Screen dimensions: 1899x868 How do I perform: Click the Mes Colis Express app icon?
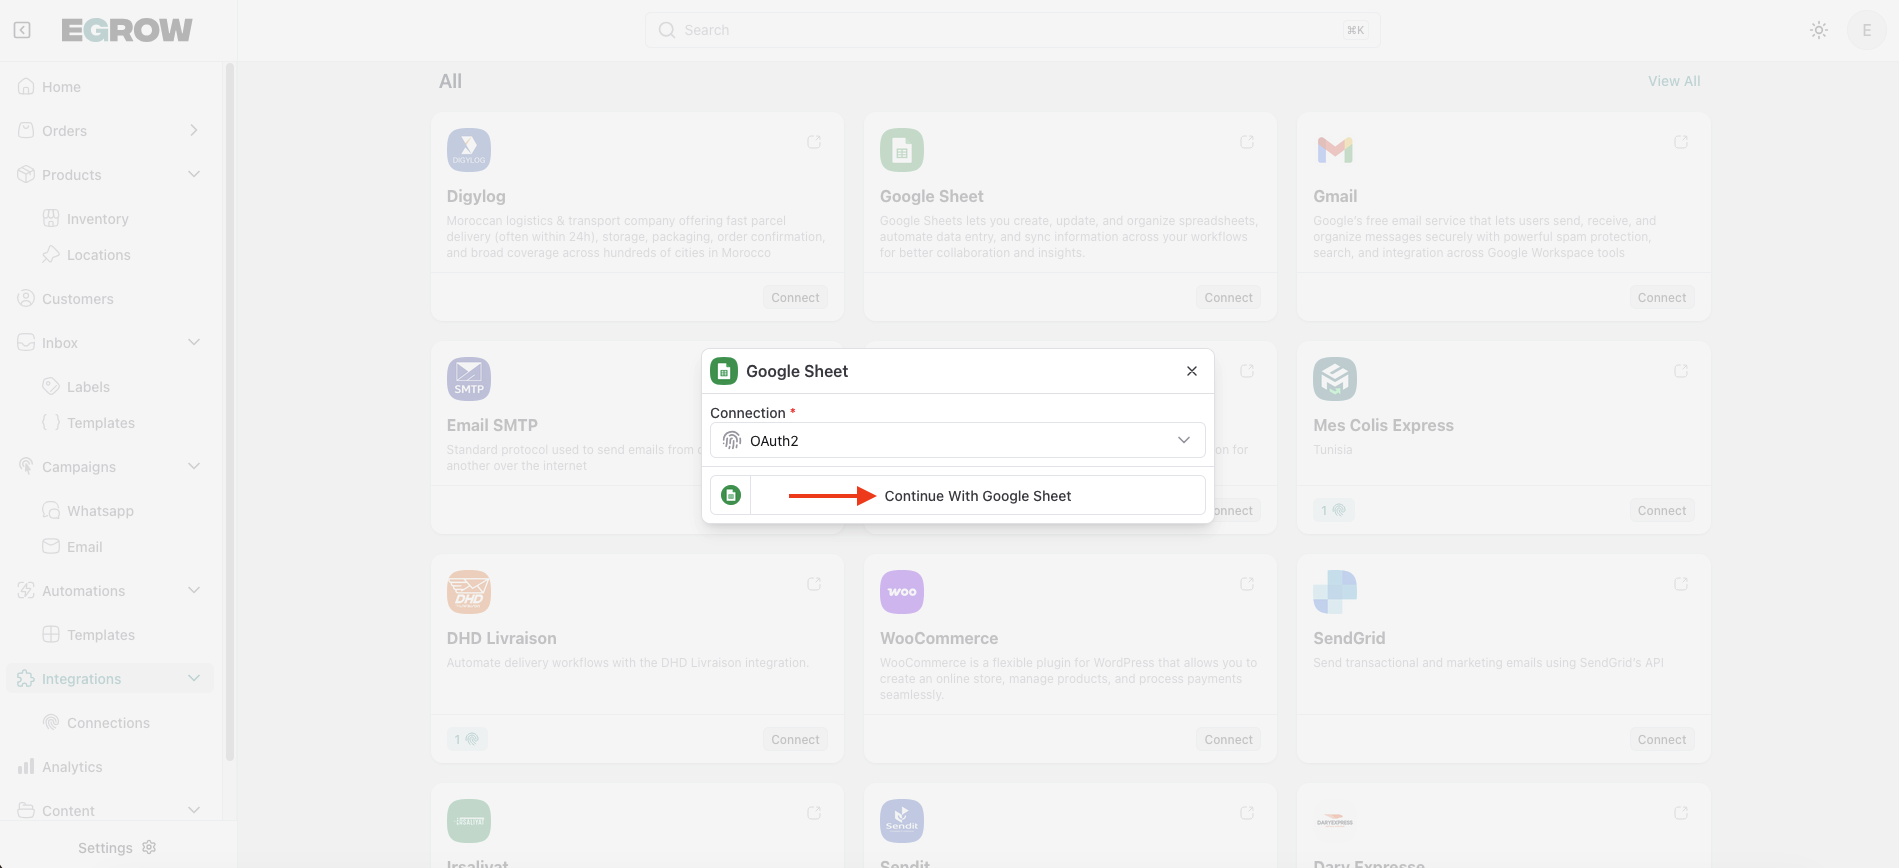1334,379
